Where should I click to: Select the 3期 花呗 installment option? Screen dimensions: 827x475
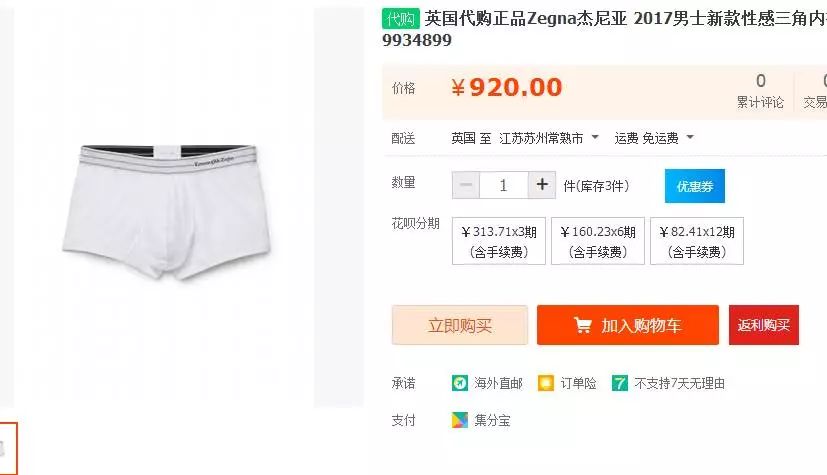coord(498,241)
